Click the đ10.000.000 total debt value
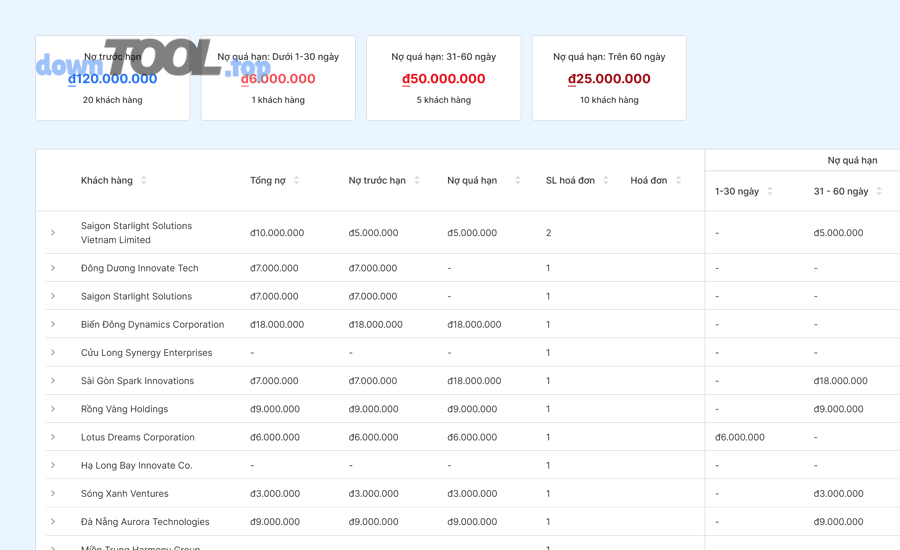Viewport: 900px width, 550px height. [x=277, y=233]
